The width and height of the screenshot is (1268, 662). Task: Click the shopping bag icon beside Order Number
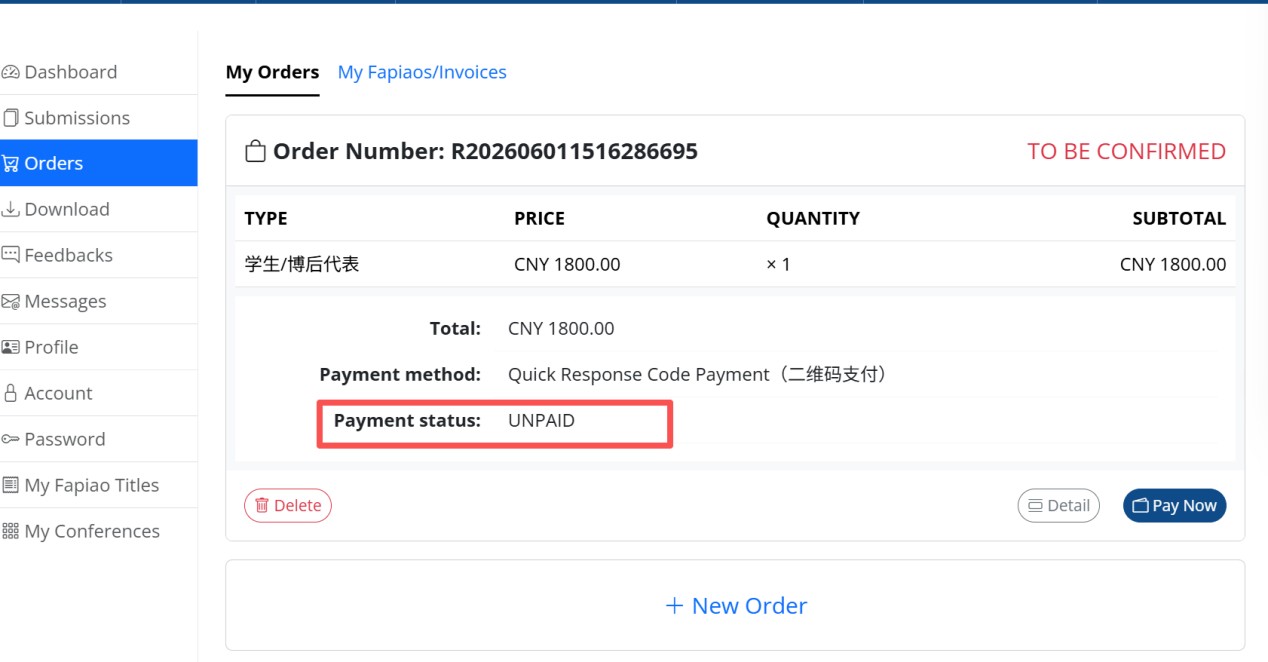tap(255, 152)
